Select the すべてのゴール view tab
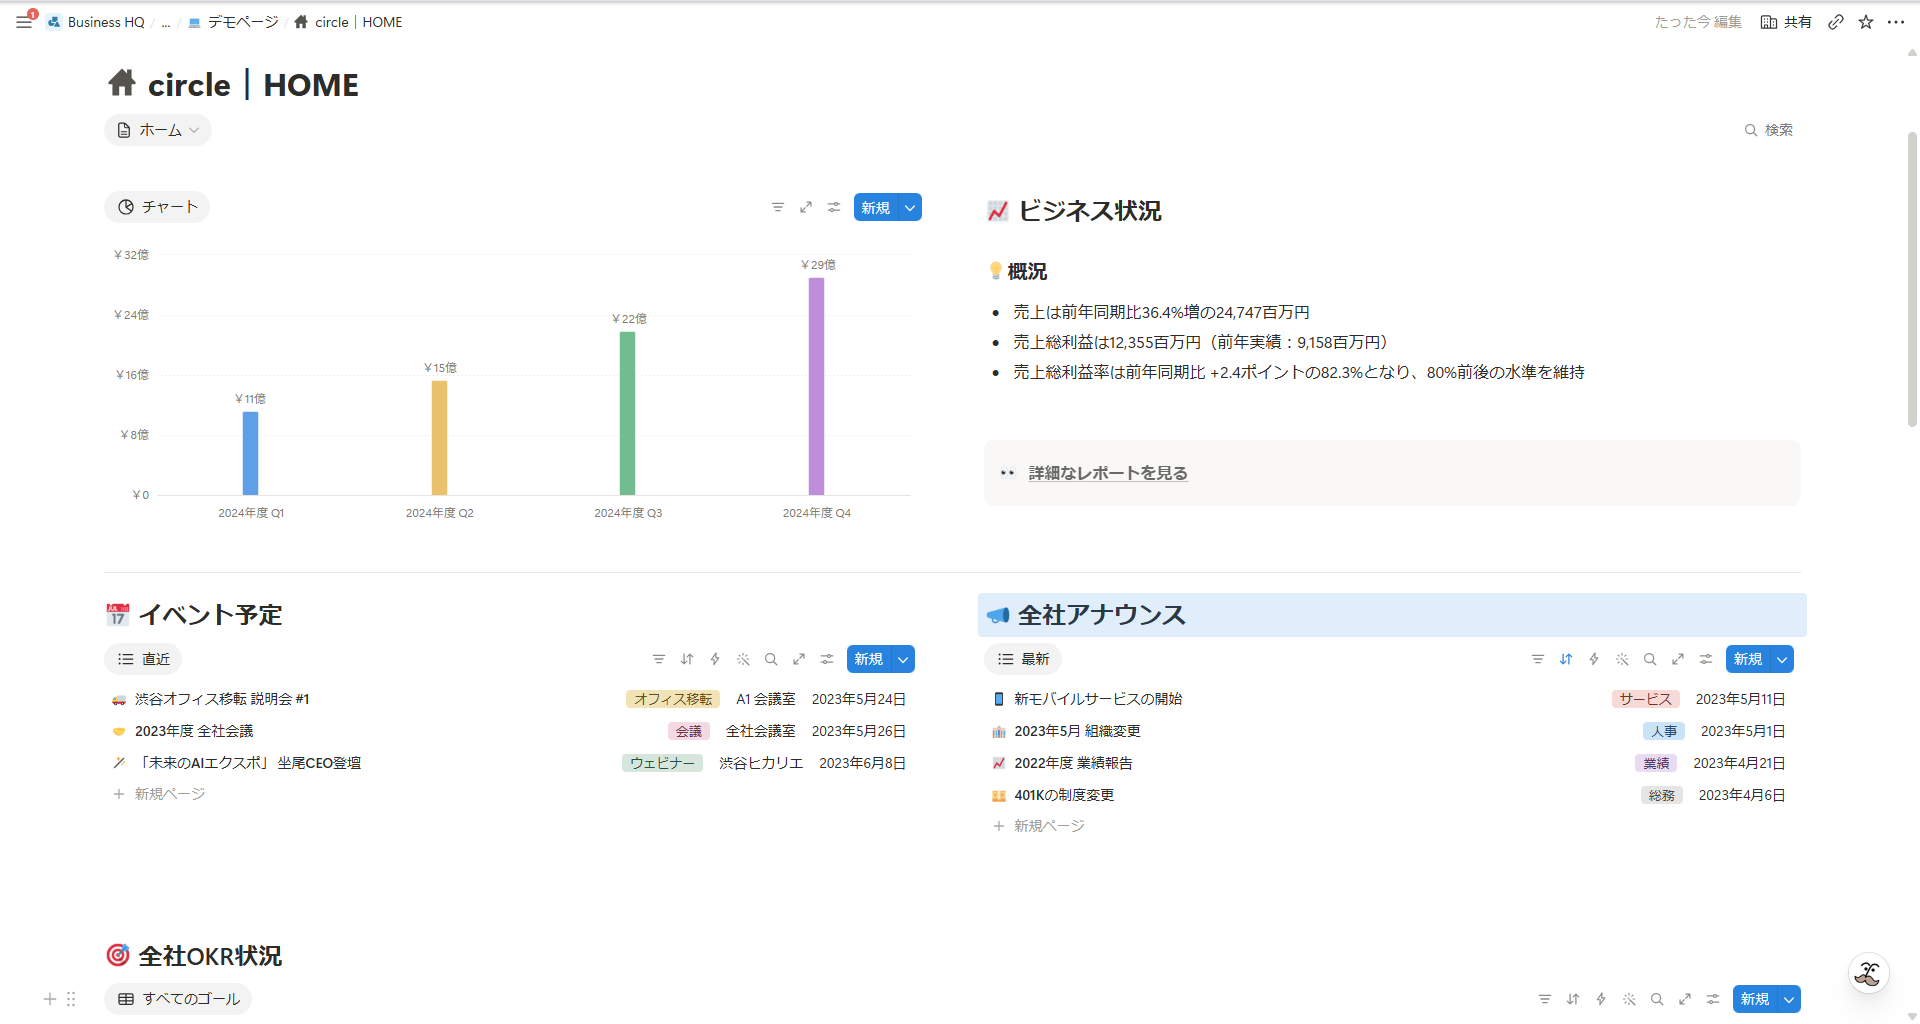 [x=178, y=999]
